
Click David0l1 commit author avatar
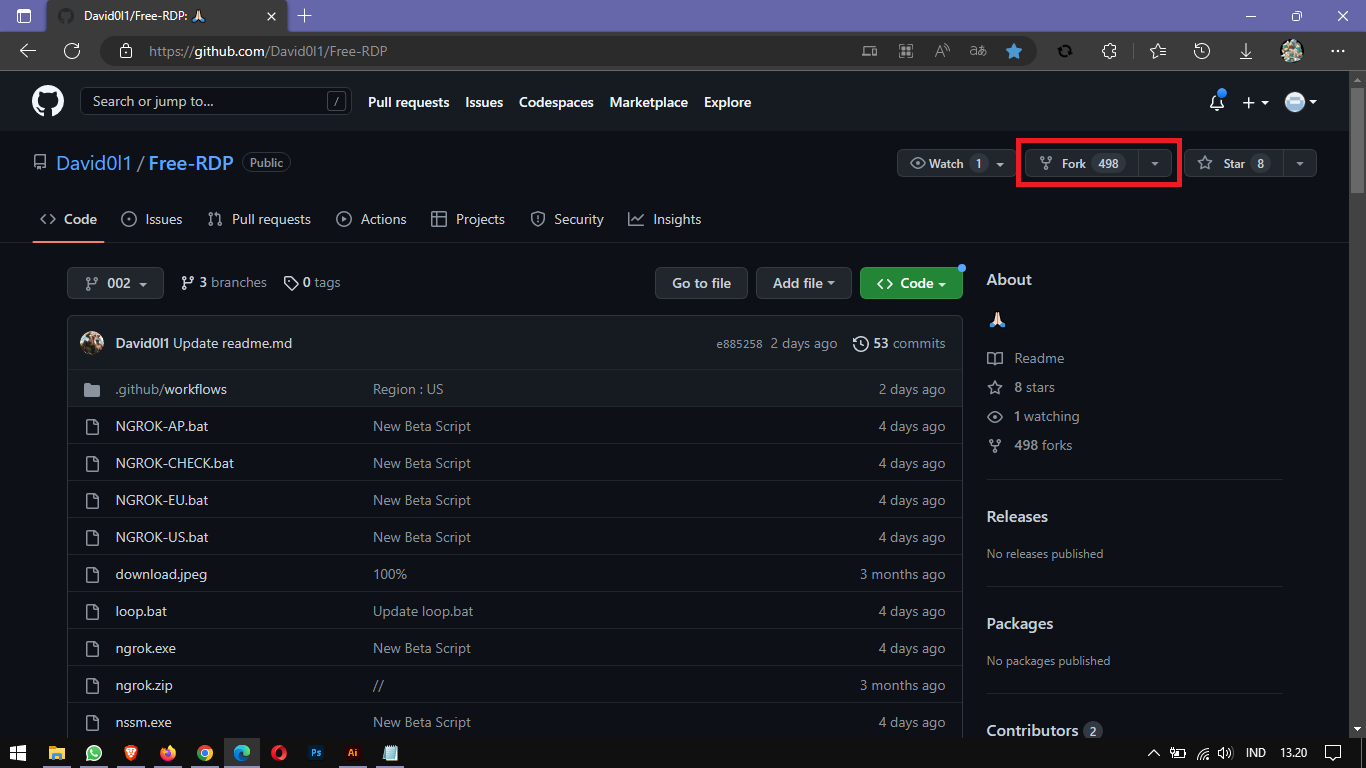(x=92, y=343)
